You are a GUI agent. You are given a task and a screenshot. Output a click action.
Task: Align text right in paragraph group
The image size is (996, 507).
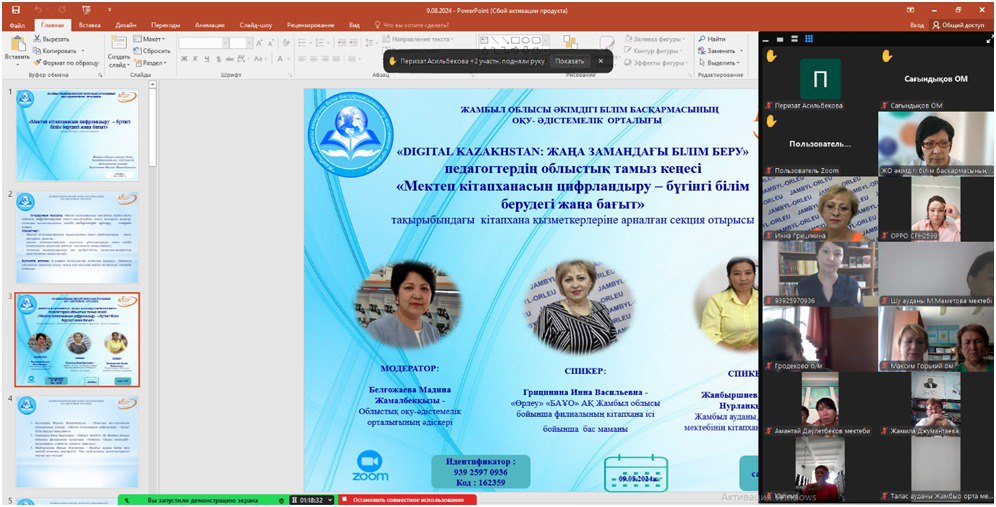tap(325, 59)
